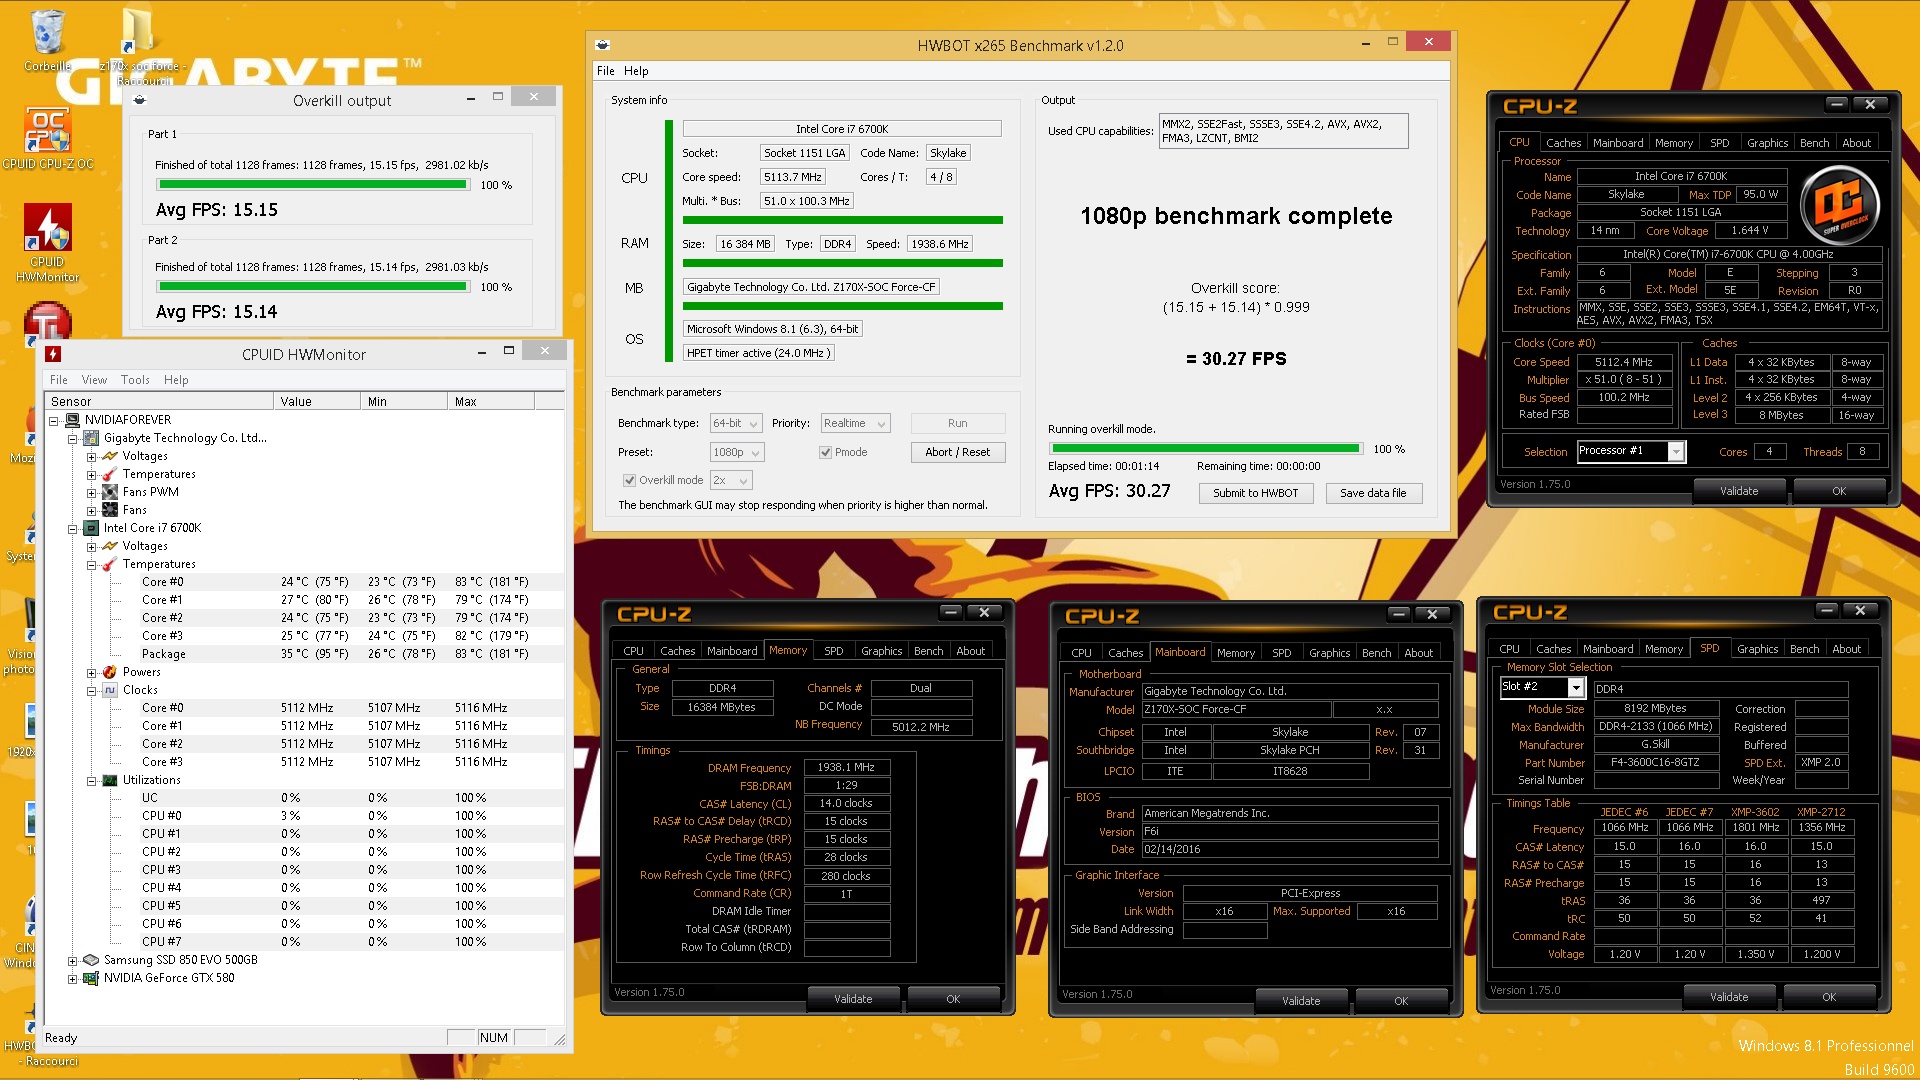Click the overkill mode running progress bar
This screenshot has width=1920, height=1080.
click(x=1205, y=449)
